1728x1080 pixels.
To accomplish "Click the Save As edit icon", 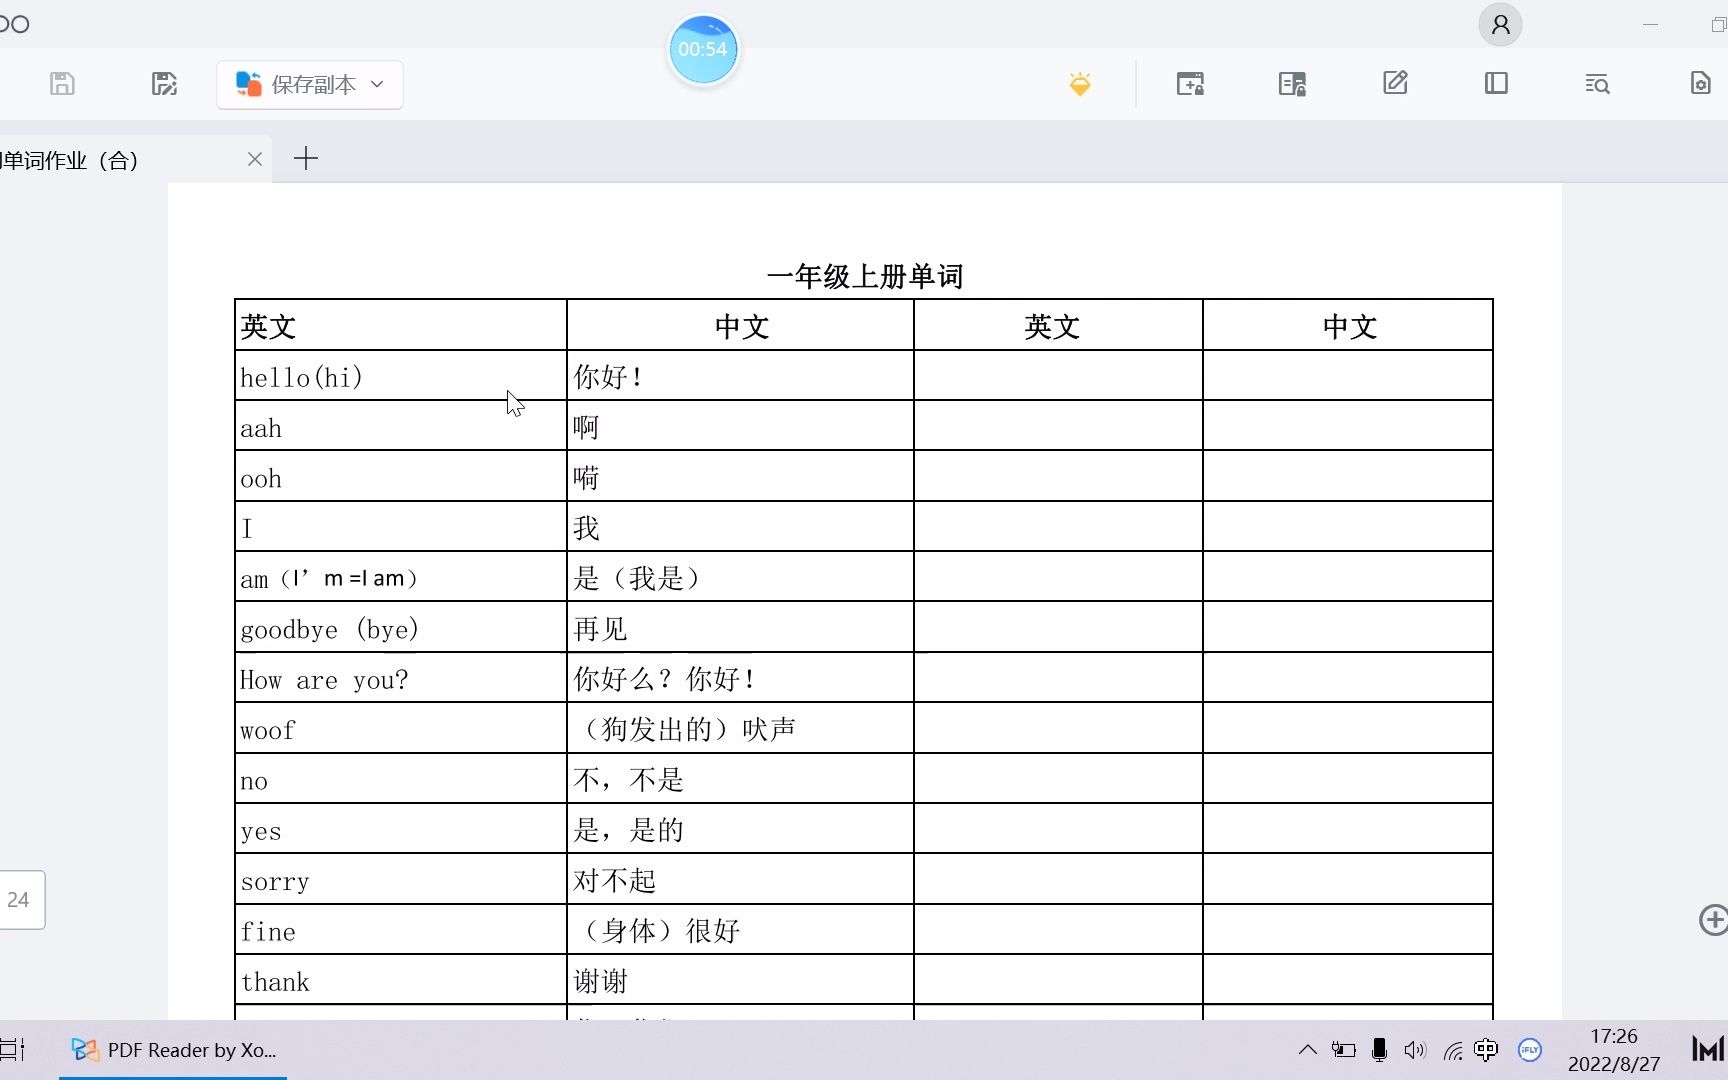I will coord(164,84).
